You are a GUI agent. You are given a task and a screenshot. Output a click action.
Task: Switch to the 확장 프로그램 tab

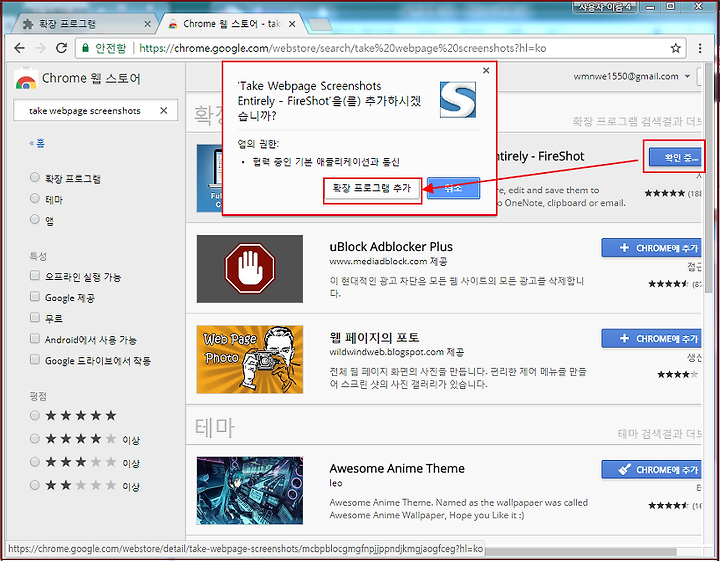pos(83,24)
